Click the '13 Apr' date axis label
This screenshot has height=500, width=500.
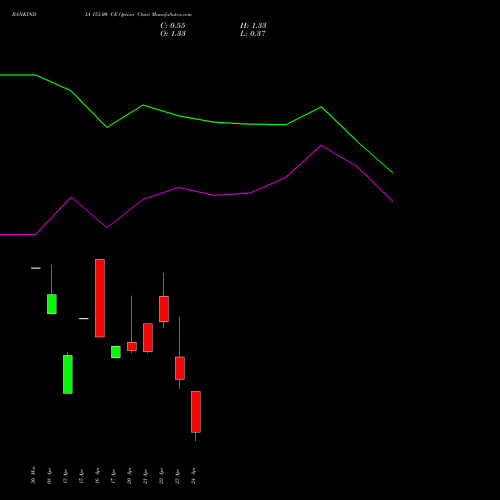pos(65,476)
